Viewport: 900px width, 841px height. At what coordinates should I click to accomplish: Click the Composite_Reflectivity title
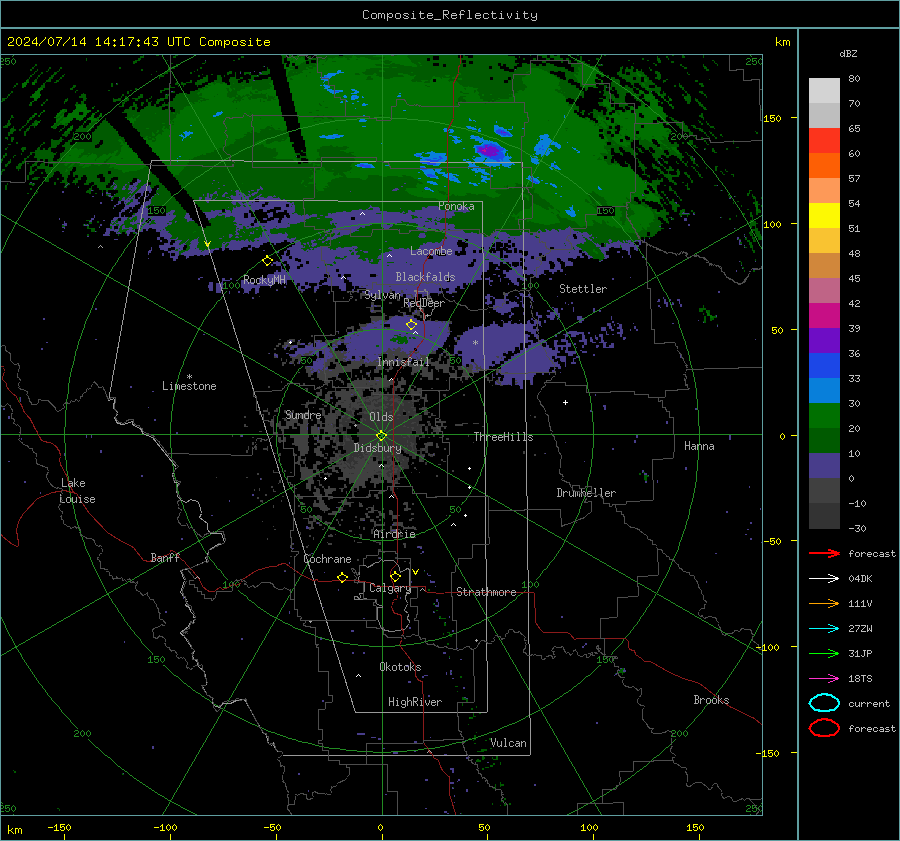[x=450, y=15]
